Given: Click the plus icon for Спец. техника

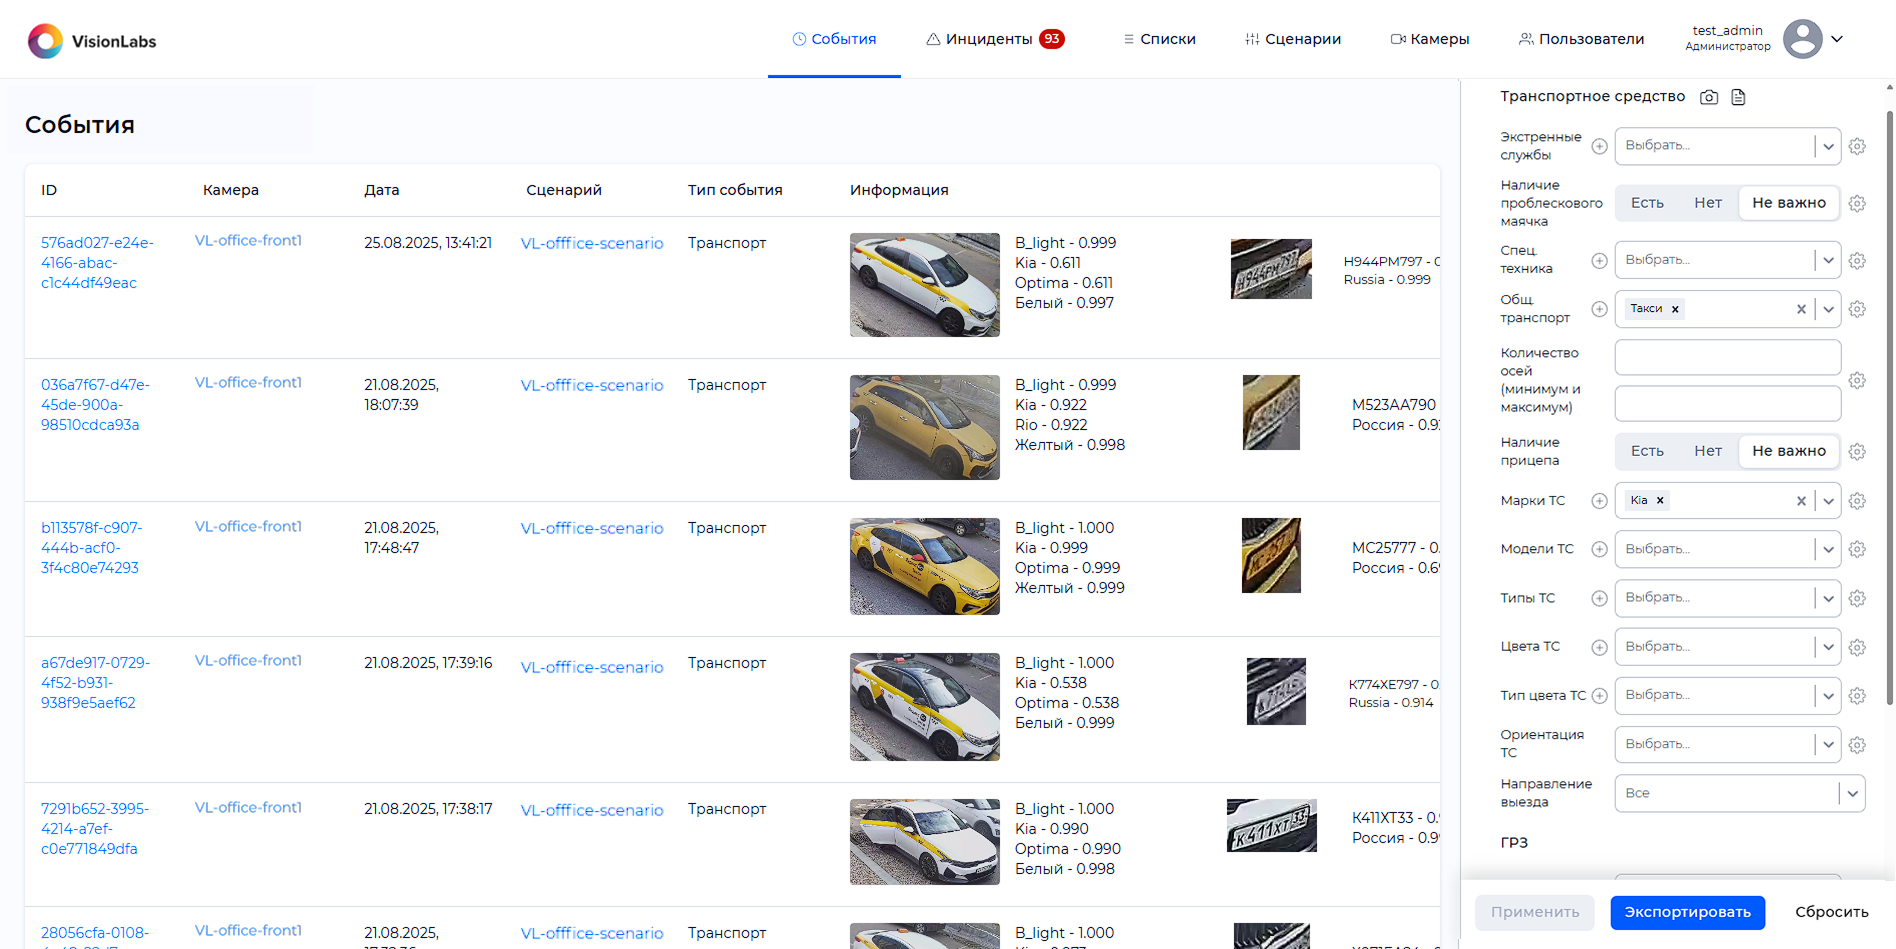Looking at the screenshot, I should pyautogui.click(x=1599, y=260).
